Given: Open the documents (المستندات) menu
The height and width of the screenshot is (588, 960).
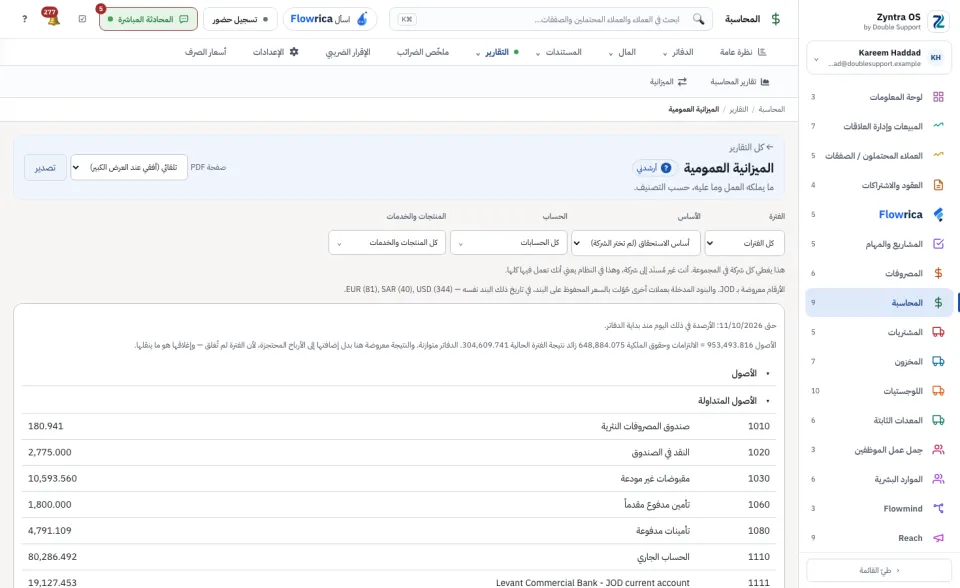Looking at the screenshot, I should point(558,52).
